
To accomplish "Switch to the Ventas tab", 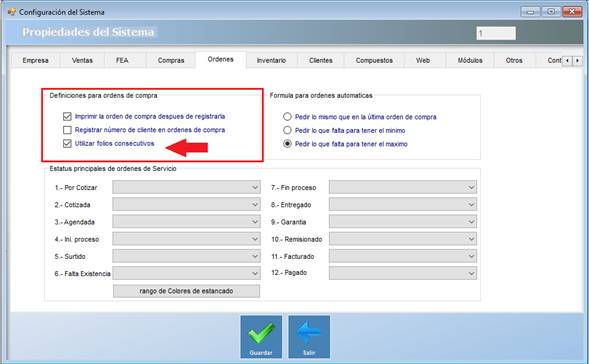I will [x=82, y=60].
